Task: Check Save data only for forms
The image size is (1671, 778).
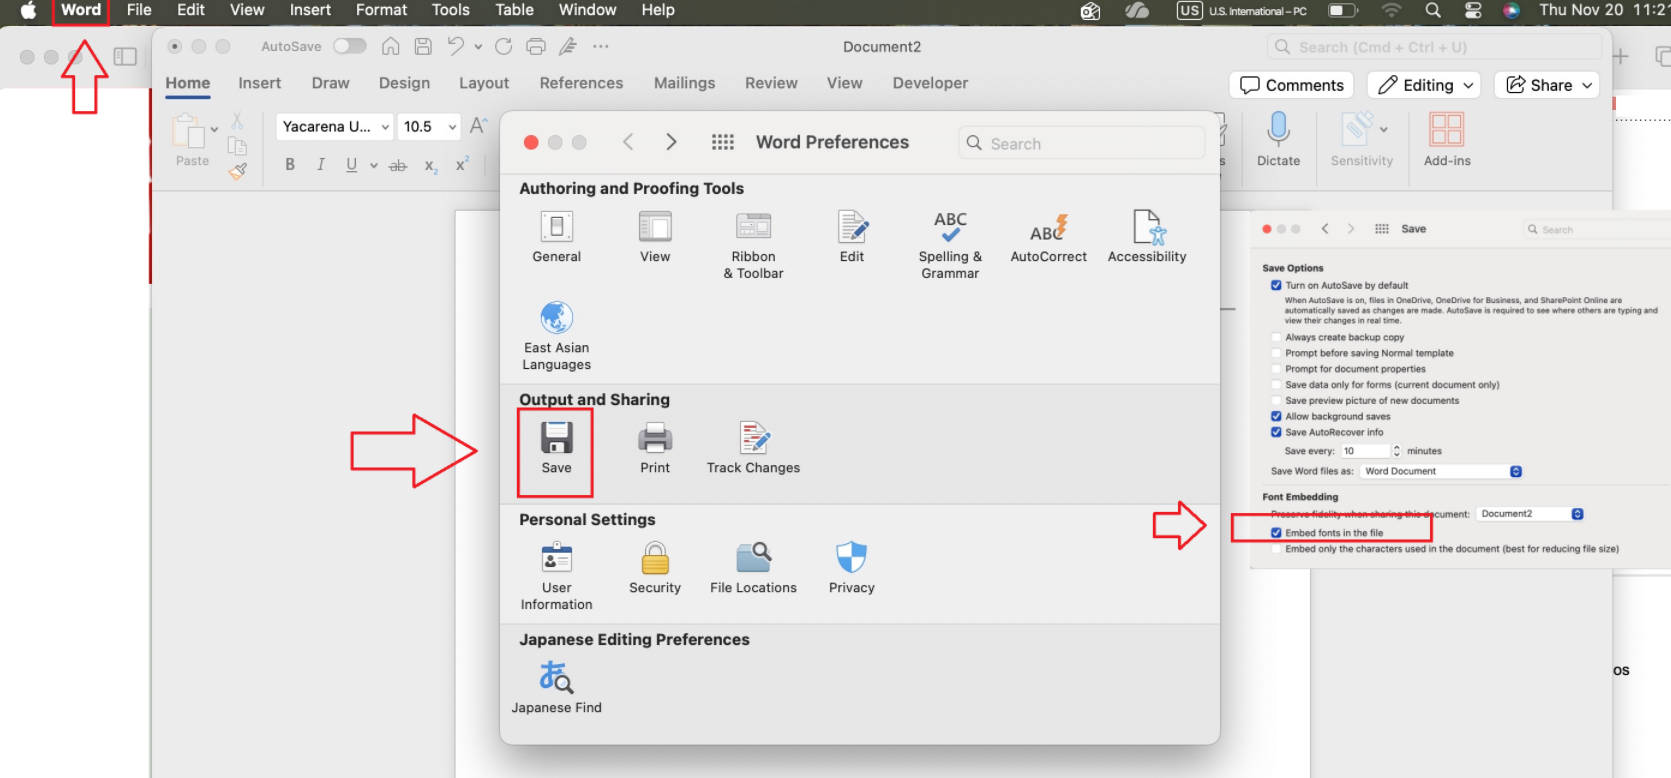Action: (1276, 385)
